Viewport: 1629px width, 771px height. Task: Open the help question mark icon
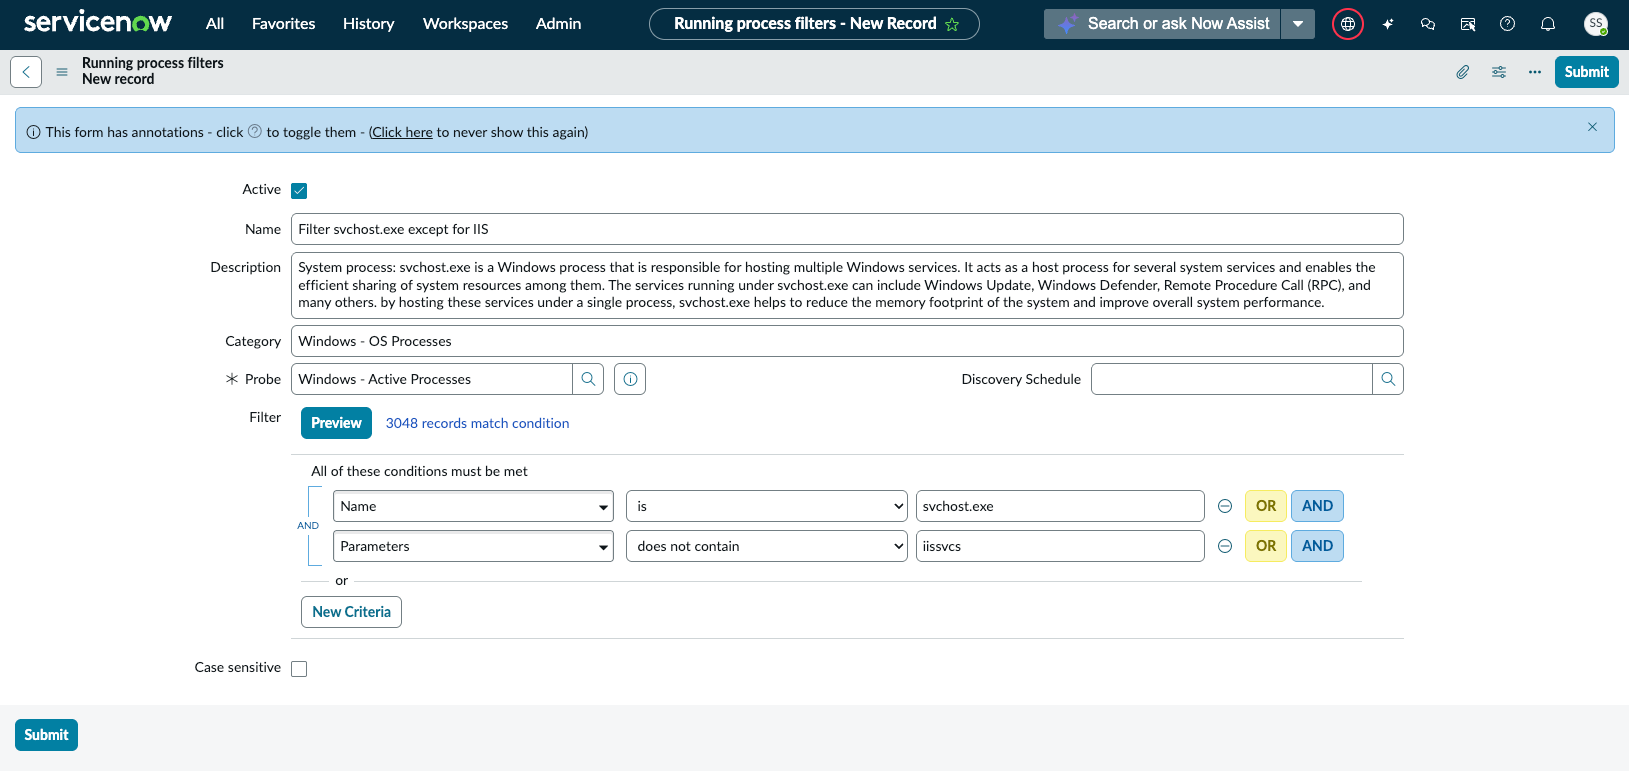pyautogui.click(x=1508, y=24)
